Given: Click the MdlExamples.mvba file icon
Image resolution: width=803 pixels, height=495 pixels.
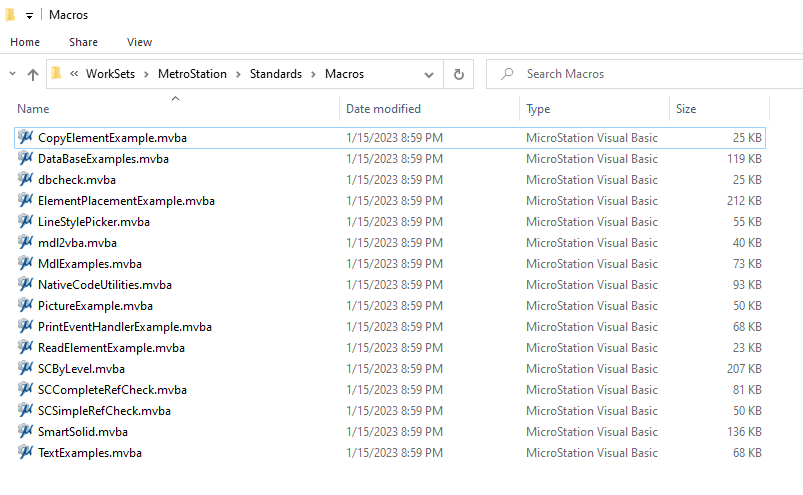Looking at the screenshot, I should tap(25, 263).
